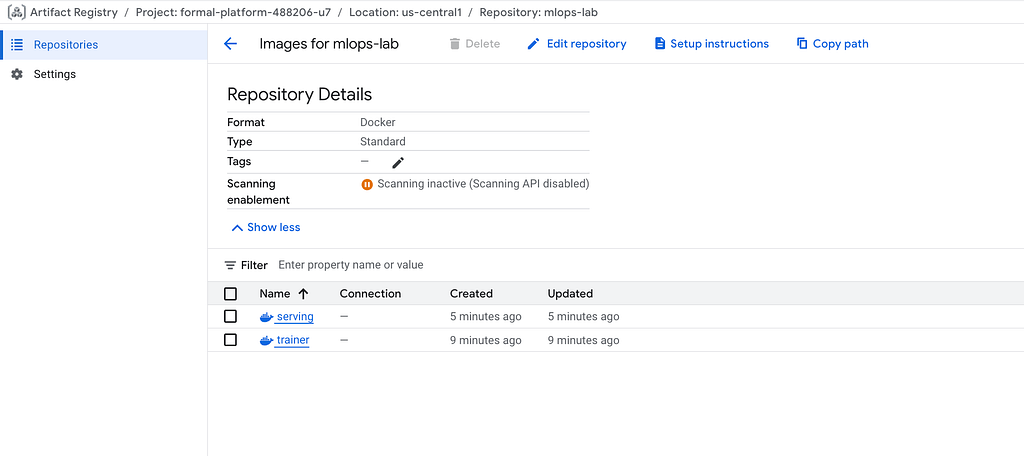This screenshot has height=456, width=1024.
Task: Click the Project formal-platform-488206-u7 breadcrumb
Action: [x=233, y=12]
